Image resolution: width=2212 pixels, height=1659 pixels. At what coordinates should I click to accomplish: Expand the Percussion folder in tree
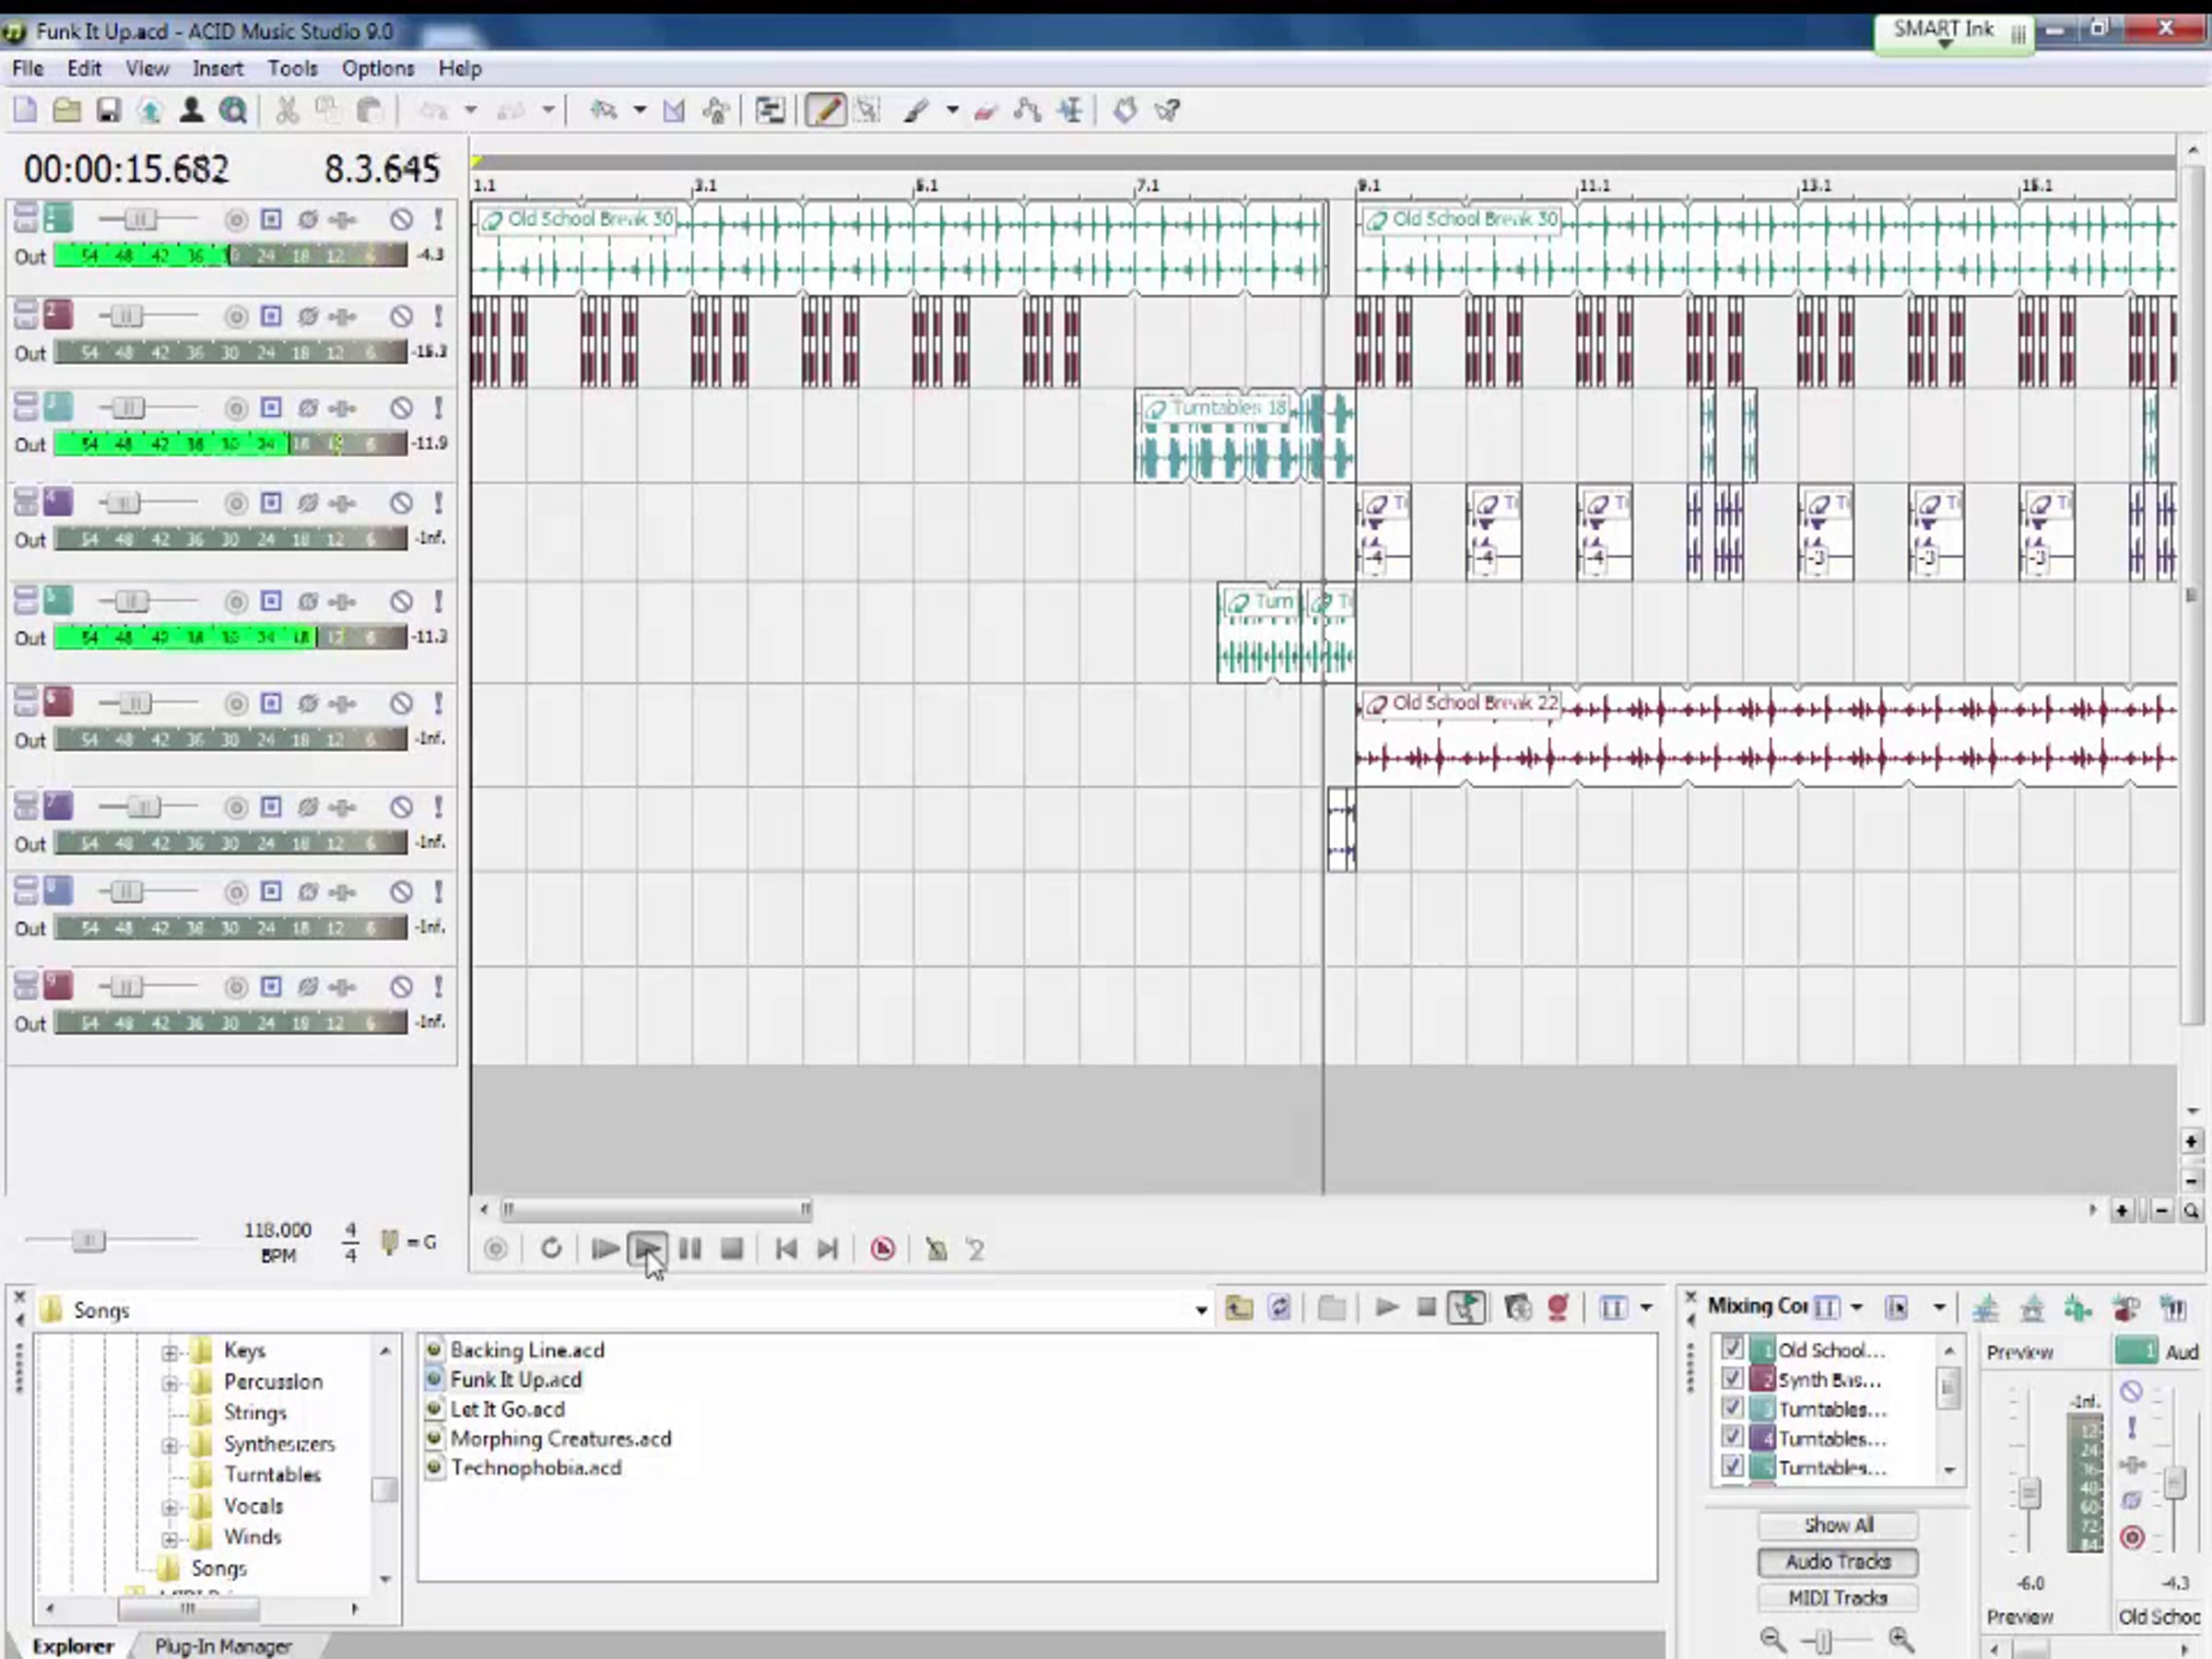tap(170, 1383)
